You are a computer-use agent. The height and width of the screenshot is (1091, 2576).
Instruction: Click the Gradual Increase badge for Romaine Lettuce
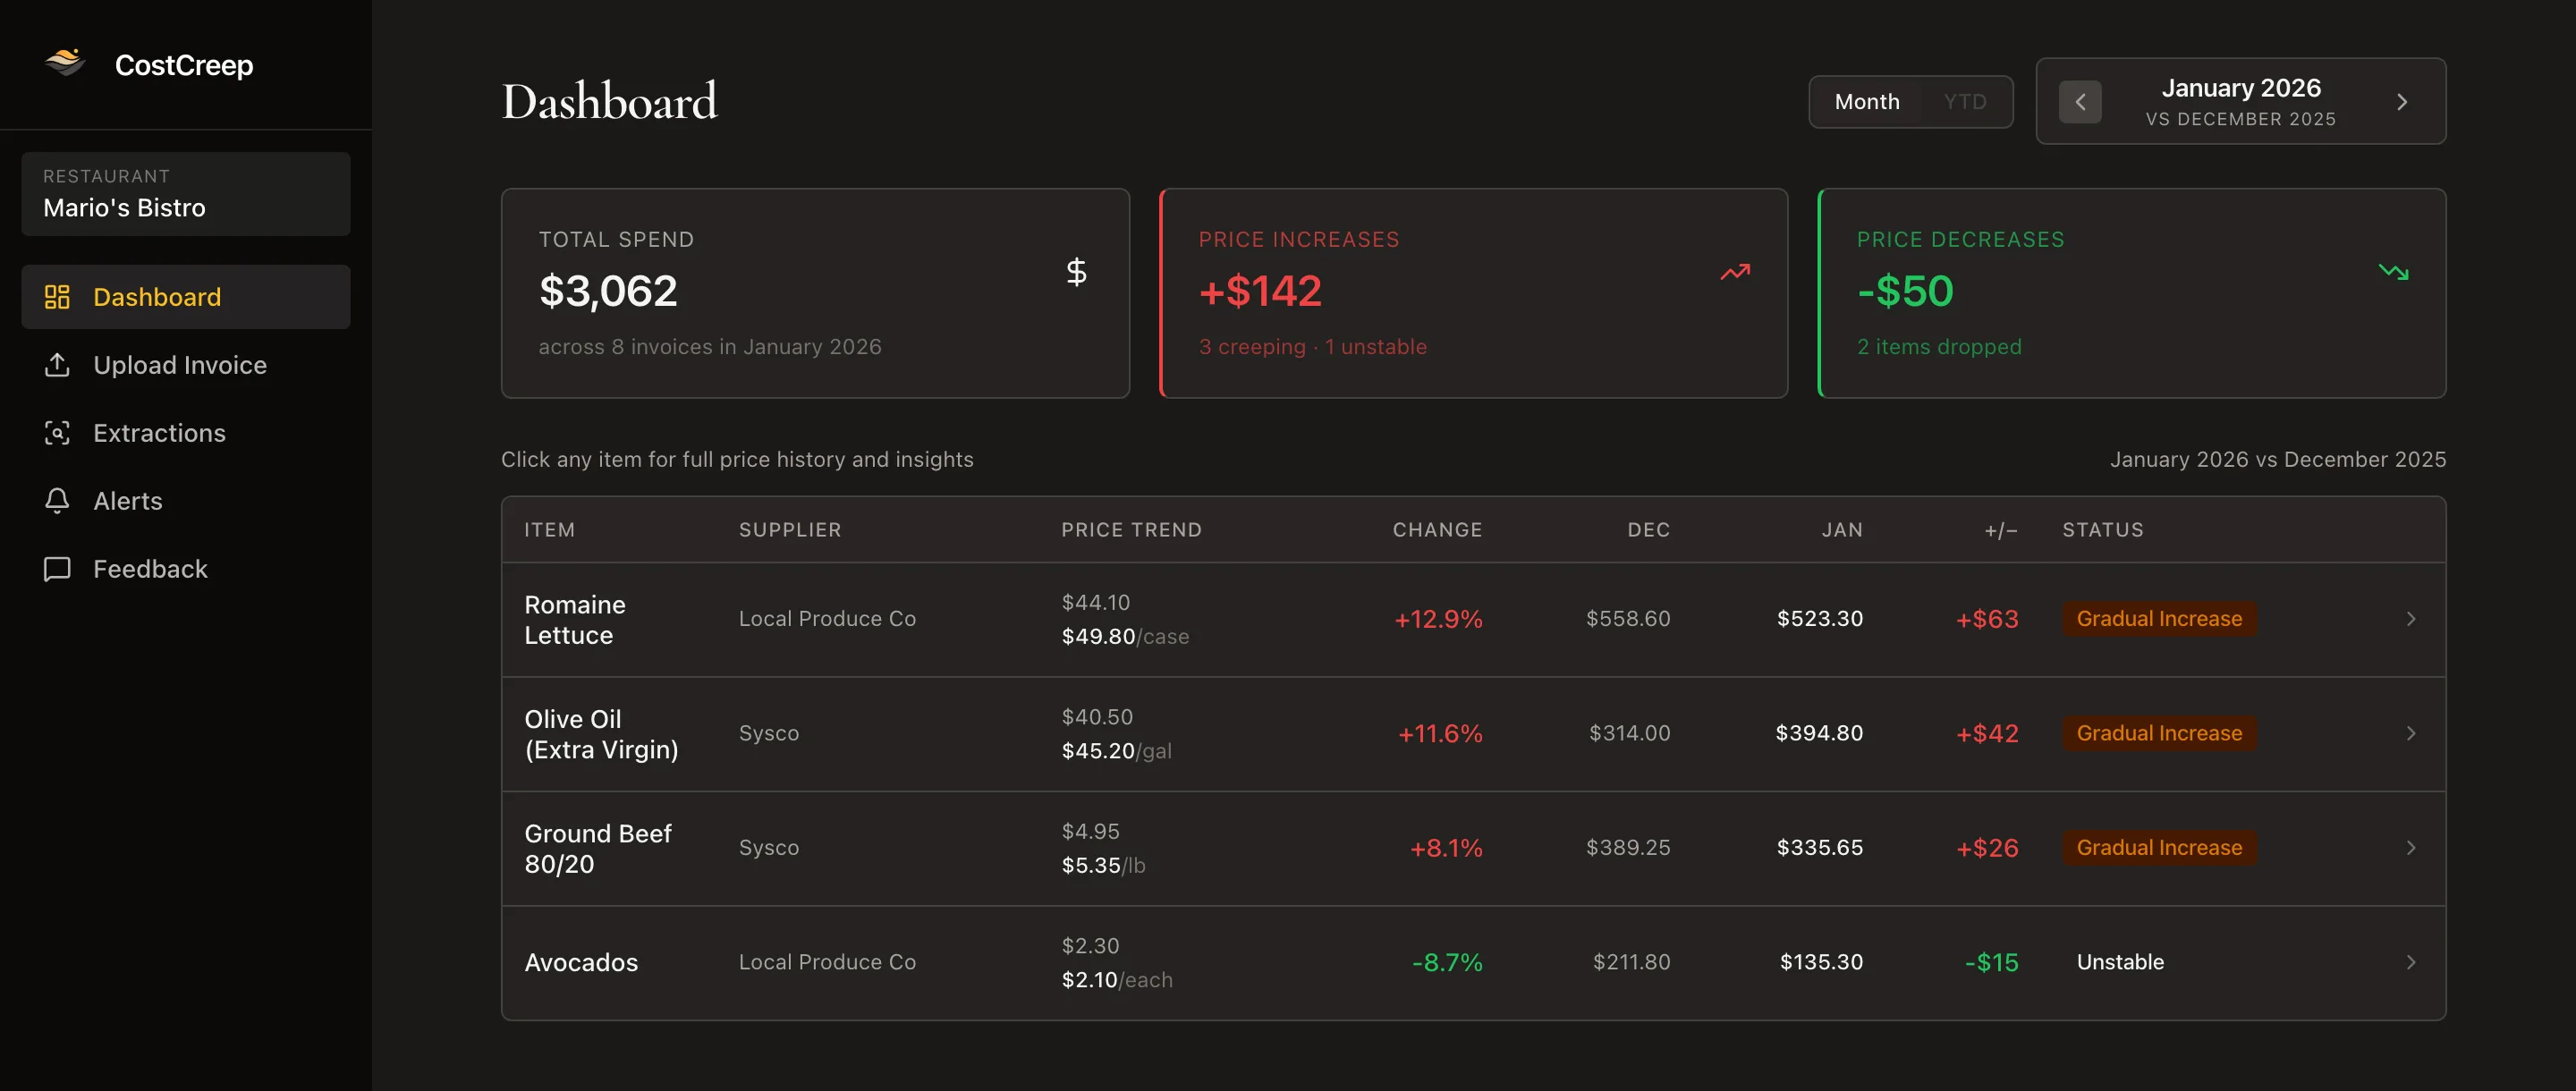(2159, 619)
